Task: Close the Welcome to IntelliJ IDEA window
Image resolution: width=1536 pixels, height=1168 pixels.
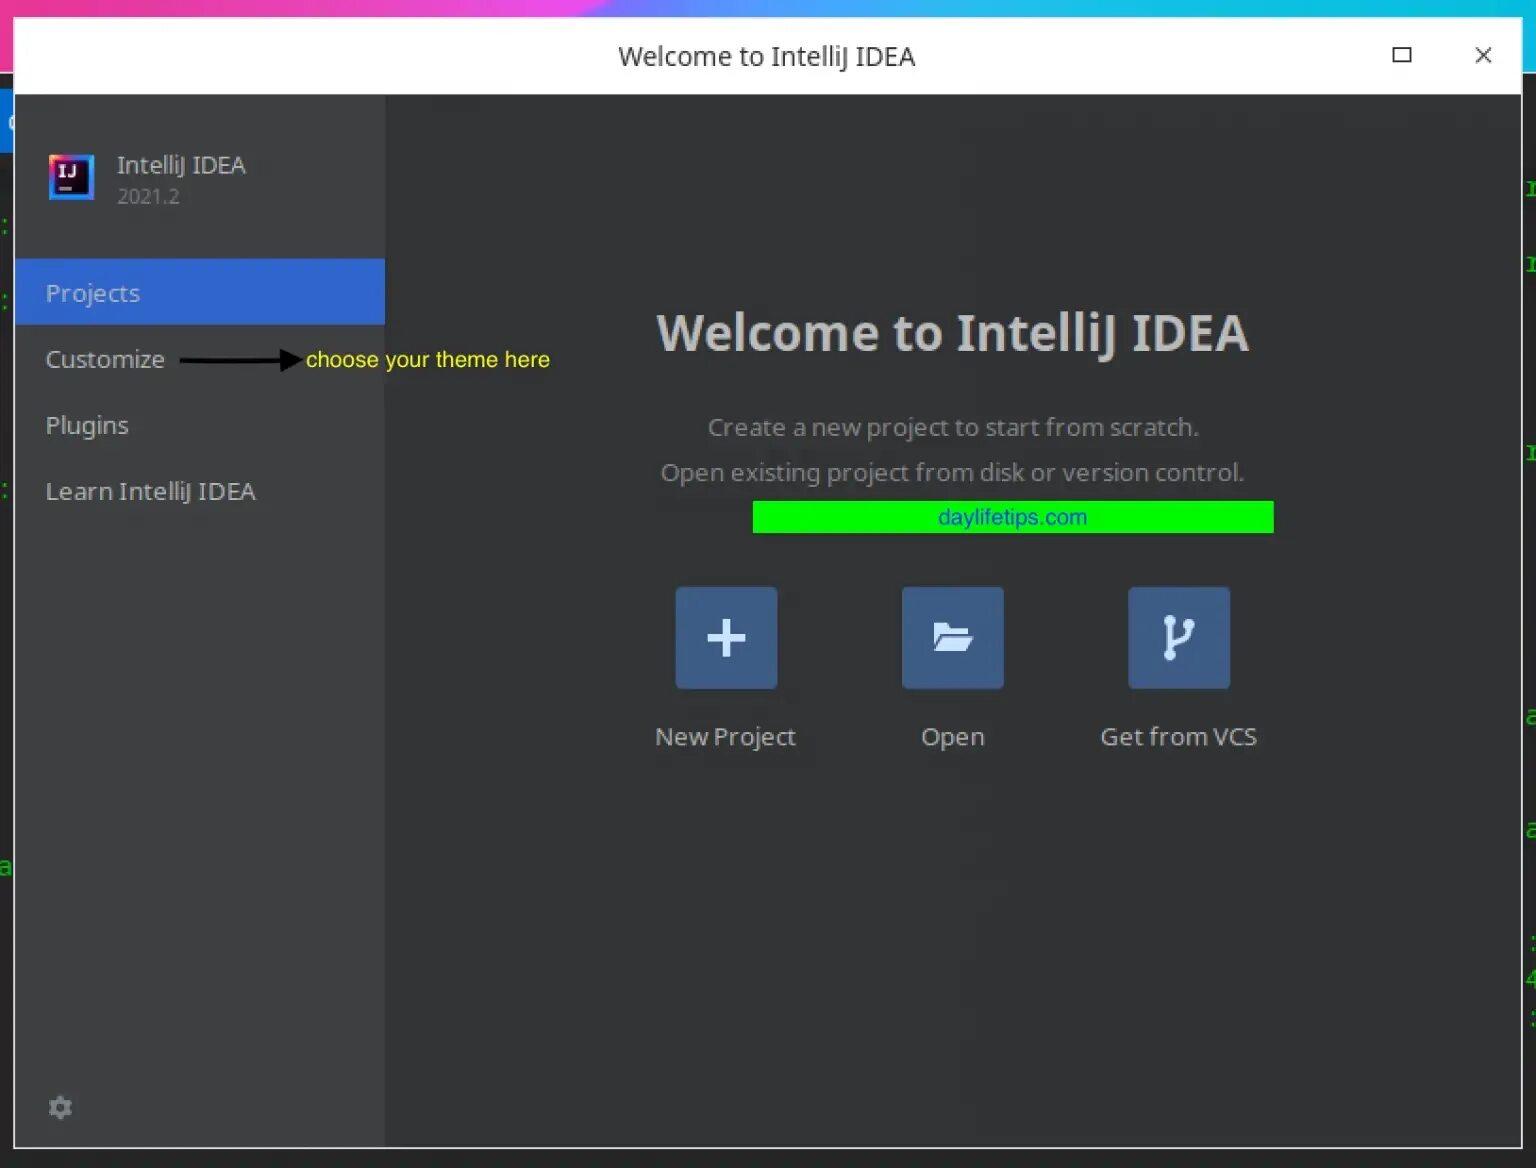Action: [x=1483, y=55]
